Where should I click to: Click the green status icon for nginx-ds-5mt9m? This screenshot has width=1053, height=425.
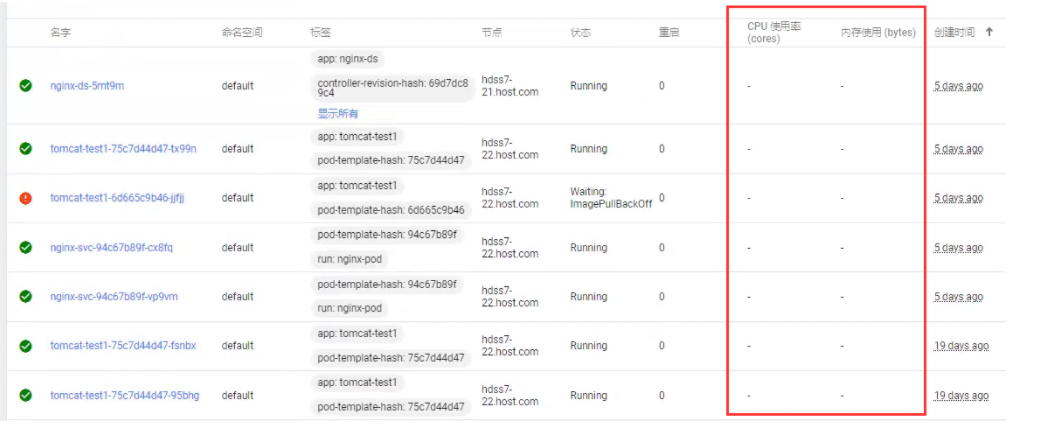click(26, 86)
